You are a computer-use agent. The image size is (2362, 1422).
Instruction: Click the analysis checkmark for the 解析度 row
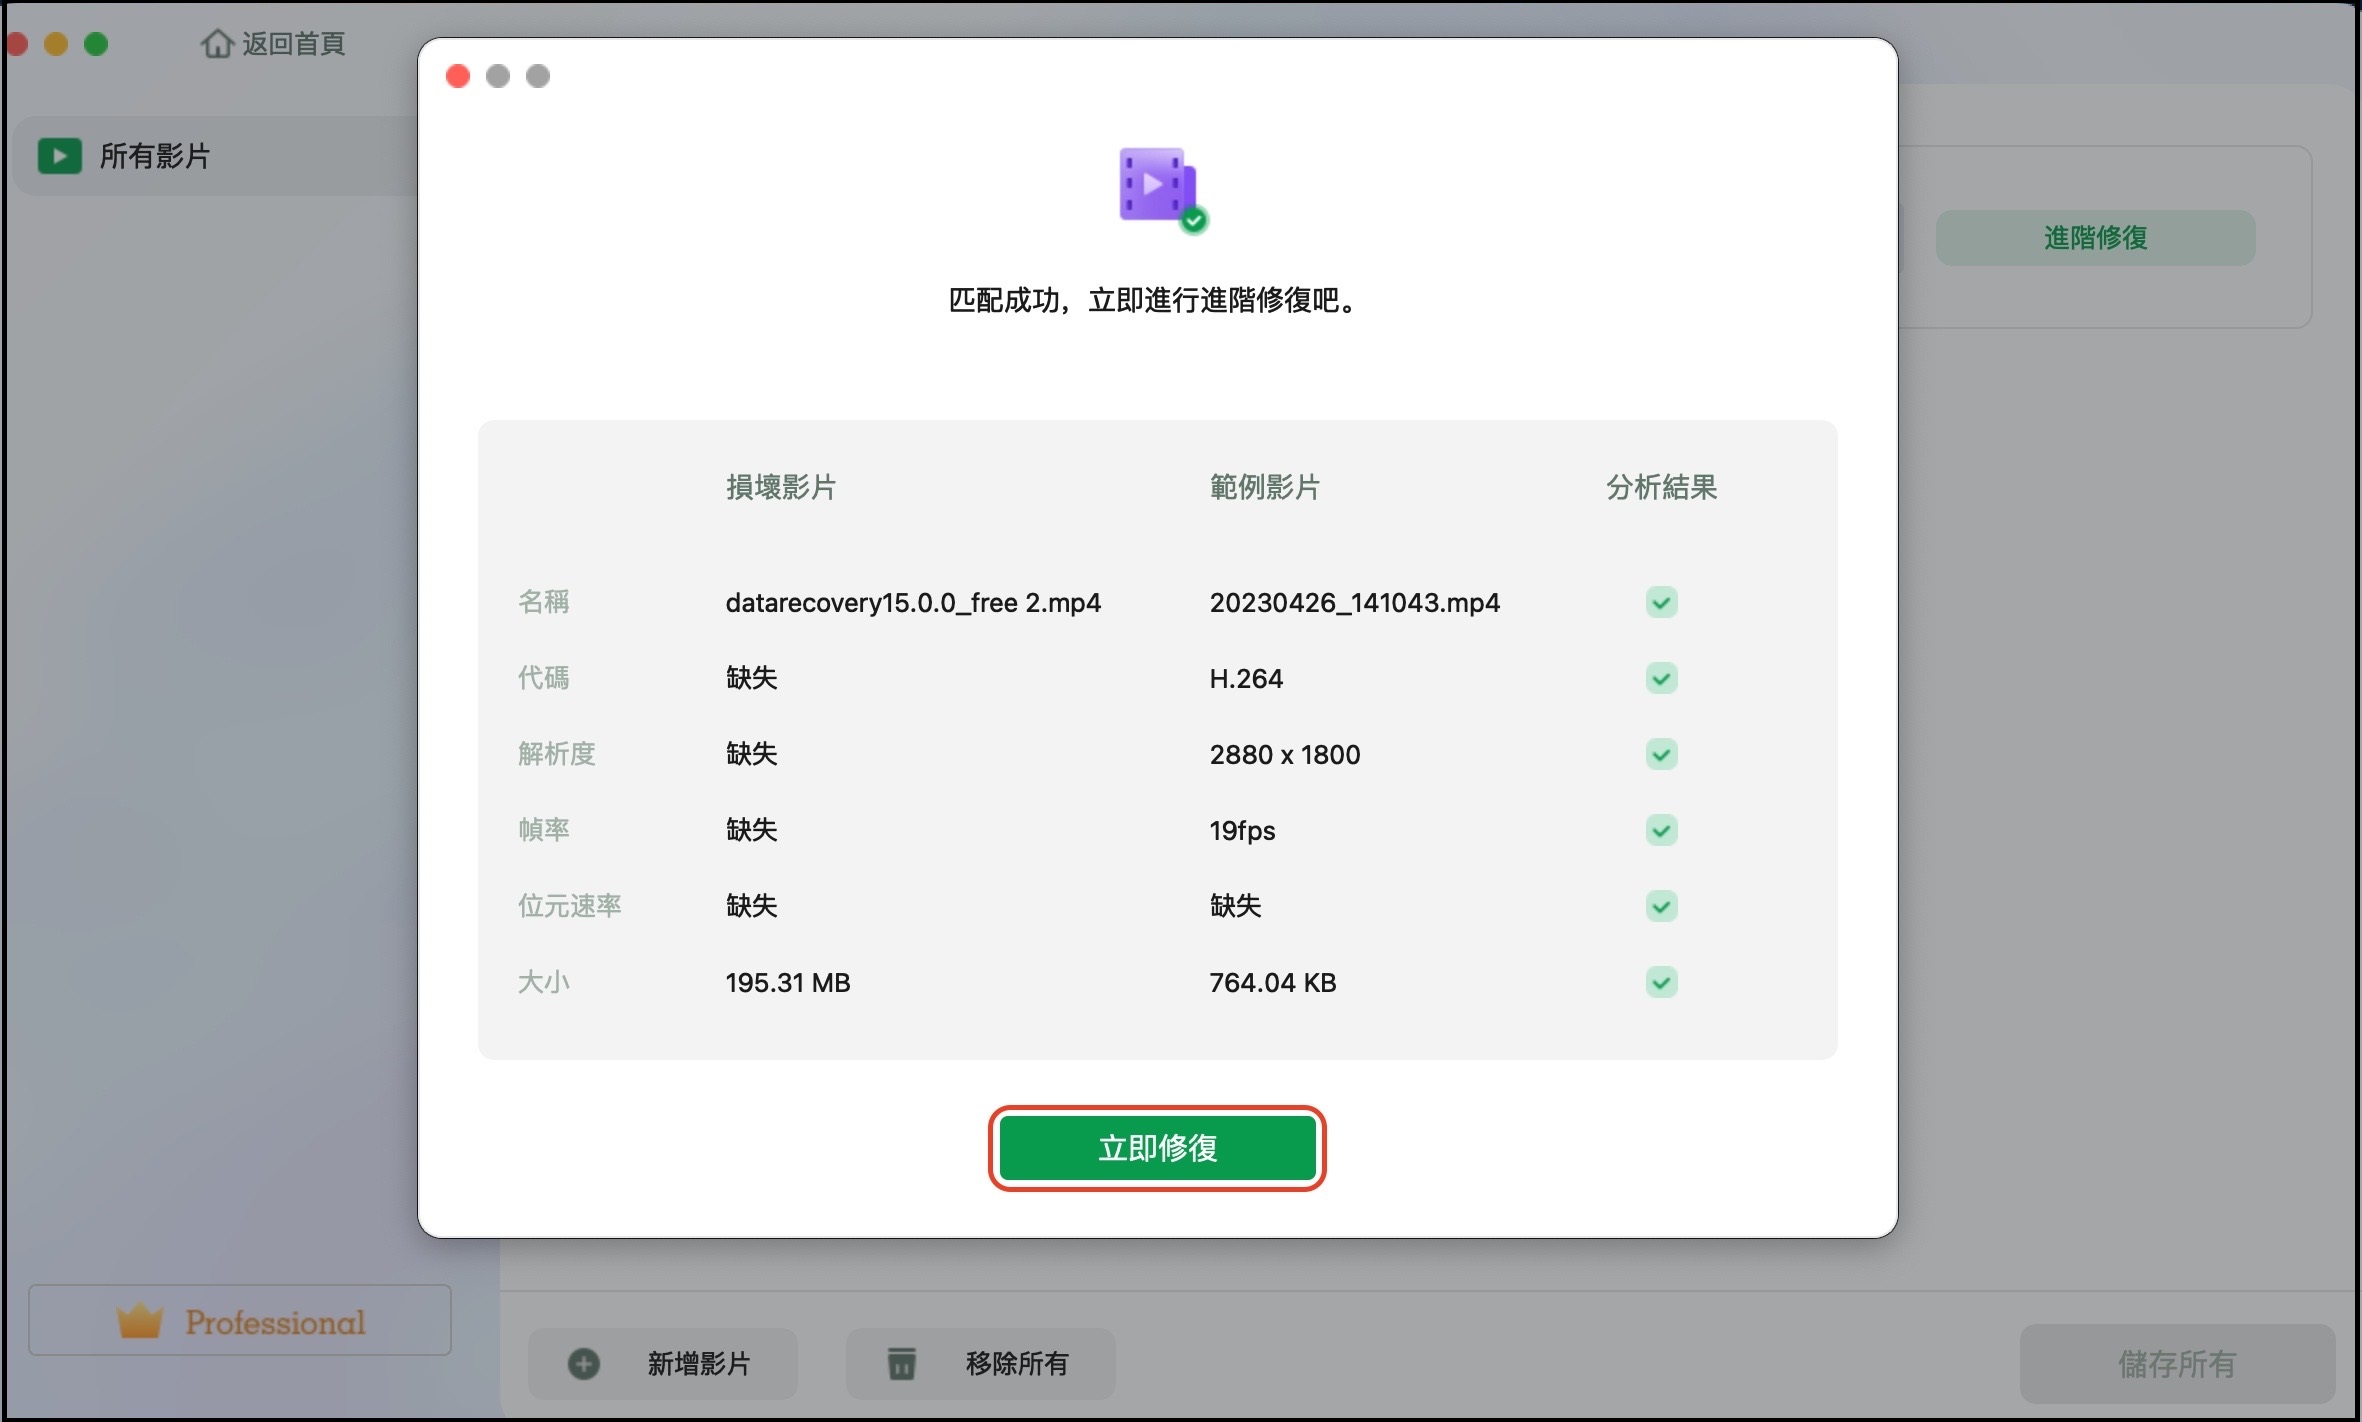pyautogui.click(x=1661, y=754)
